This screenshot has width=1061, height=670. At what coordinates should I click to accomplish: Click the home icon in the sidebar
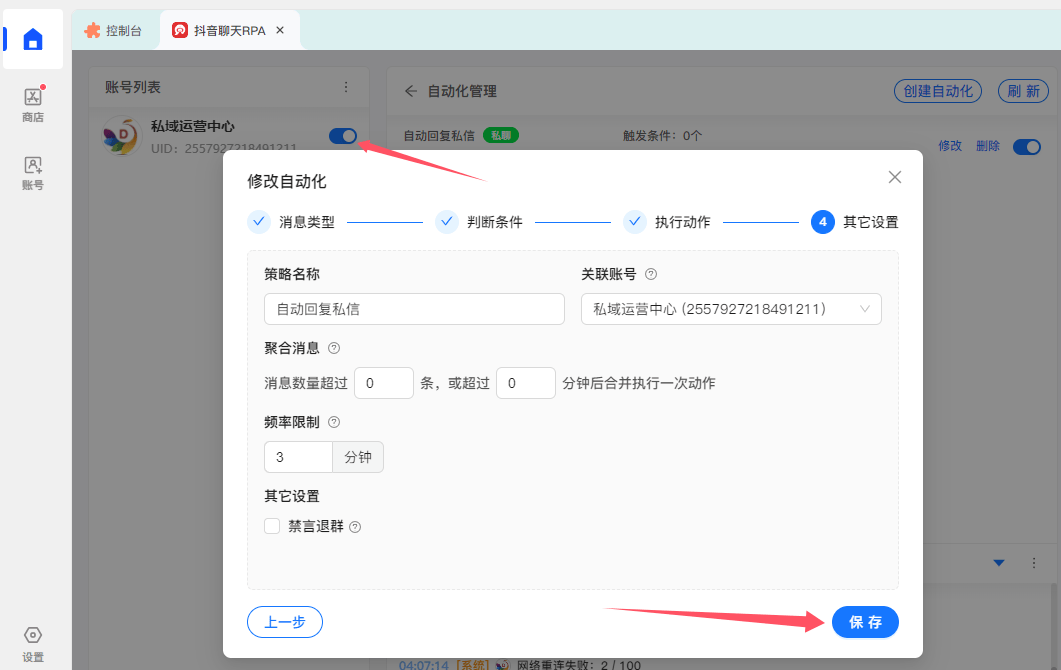tap(33, 40)
